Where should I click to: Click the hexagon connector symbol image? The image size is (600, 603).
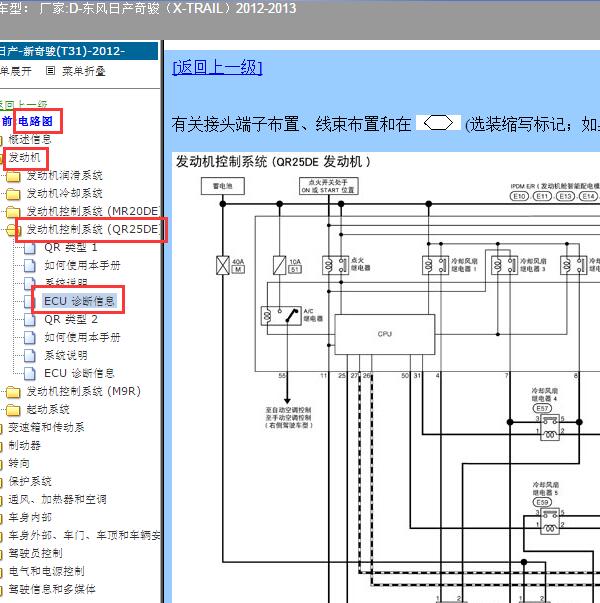tap(438, 123)
